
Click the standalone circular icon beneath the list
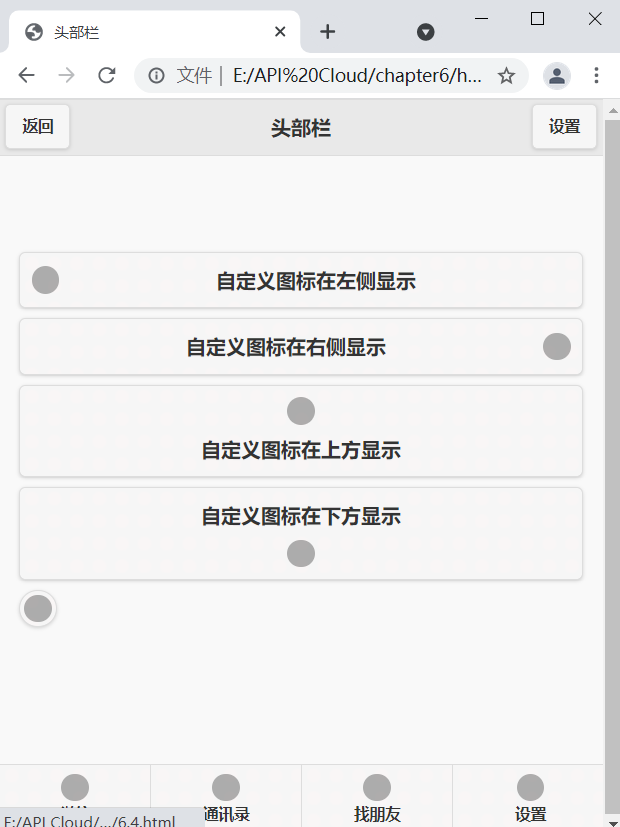tap(38, 608)
